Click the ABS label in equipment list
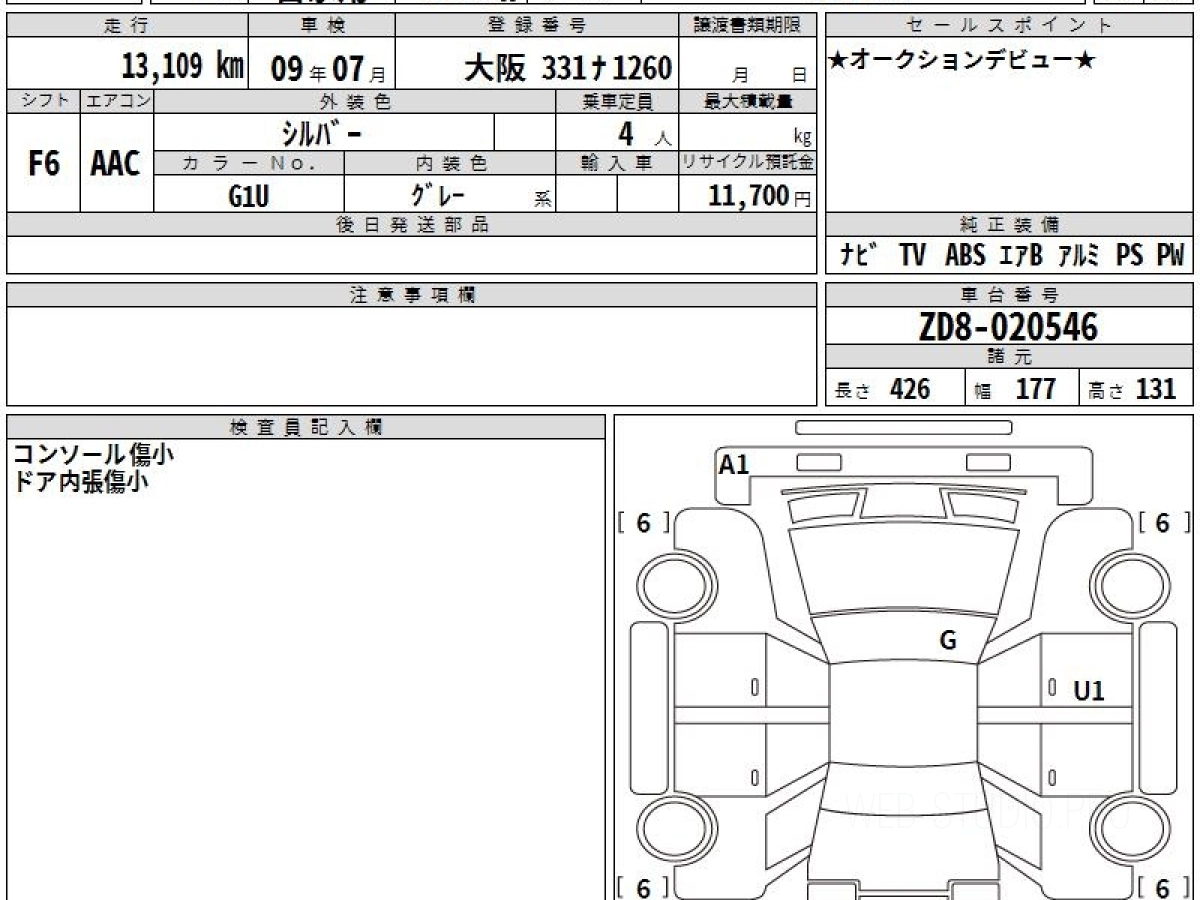Screen dimensions: 1200x900 click(964, 256)
